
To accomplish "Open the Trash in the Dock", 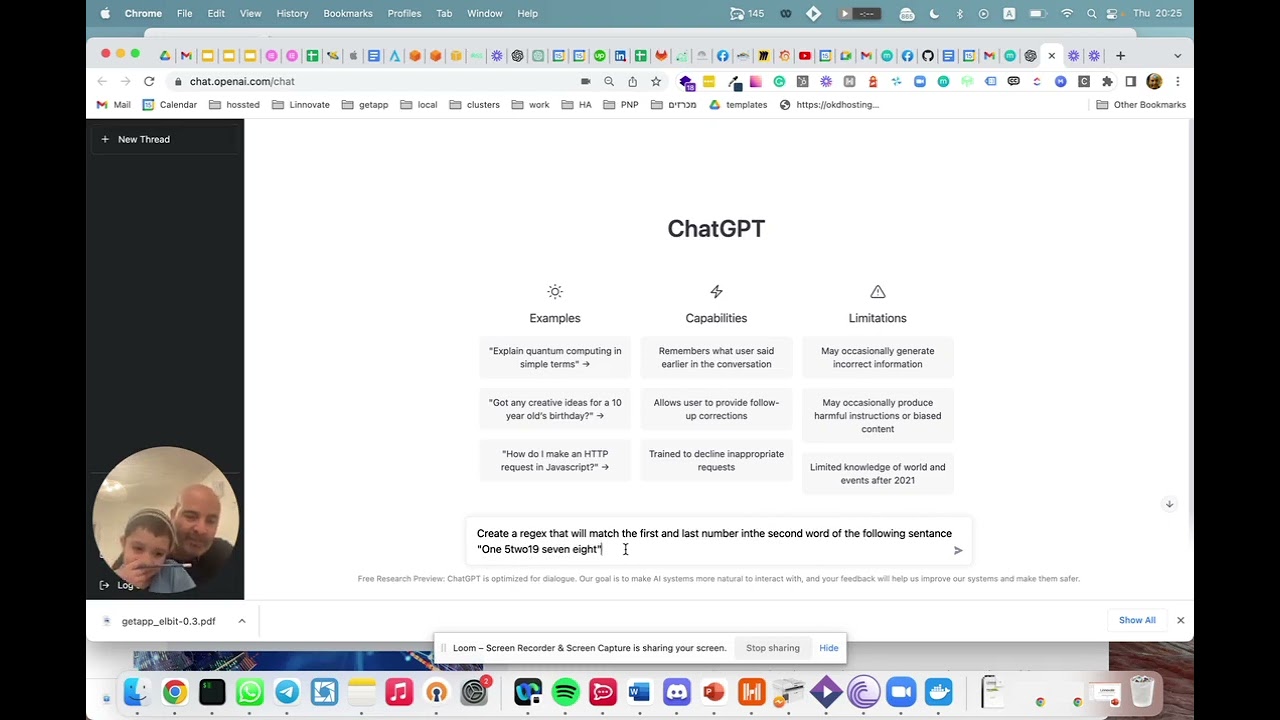I will pos(1142,692).
